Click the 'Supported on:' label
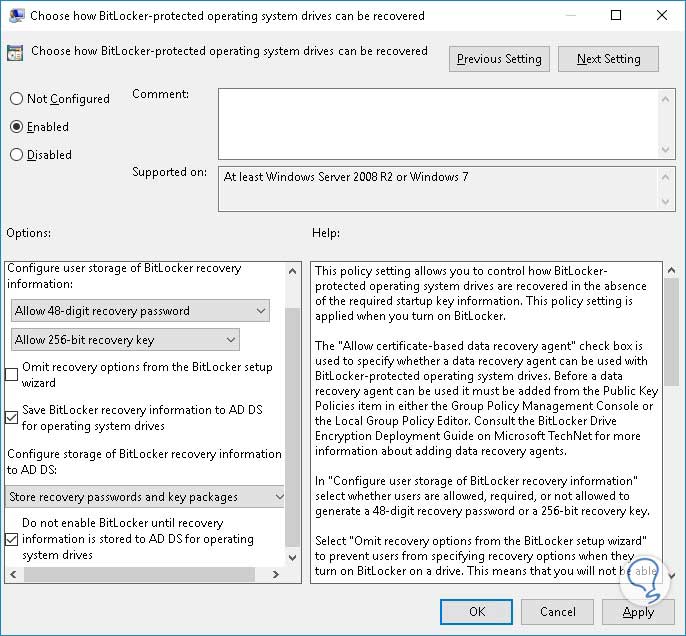This screenshot has height=636, width=686. click(169, 172)
